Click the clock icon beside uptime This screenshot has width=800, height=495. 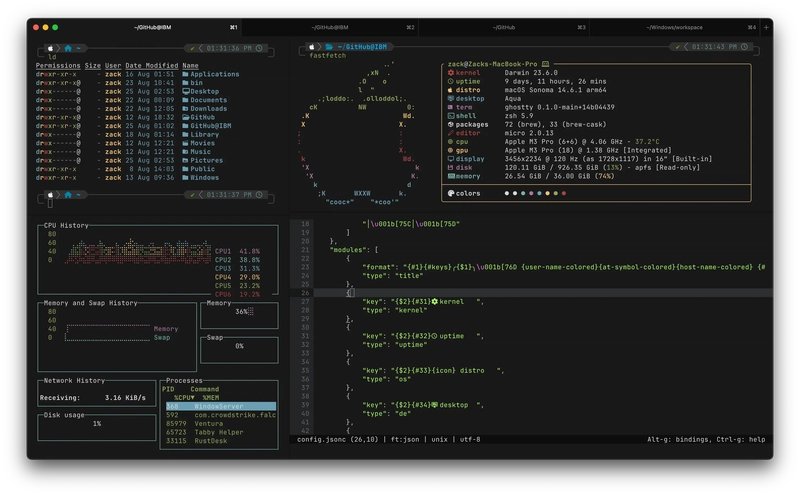(451, 82)
